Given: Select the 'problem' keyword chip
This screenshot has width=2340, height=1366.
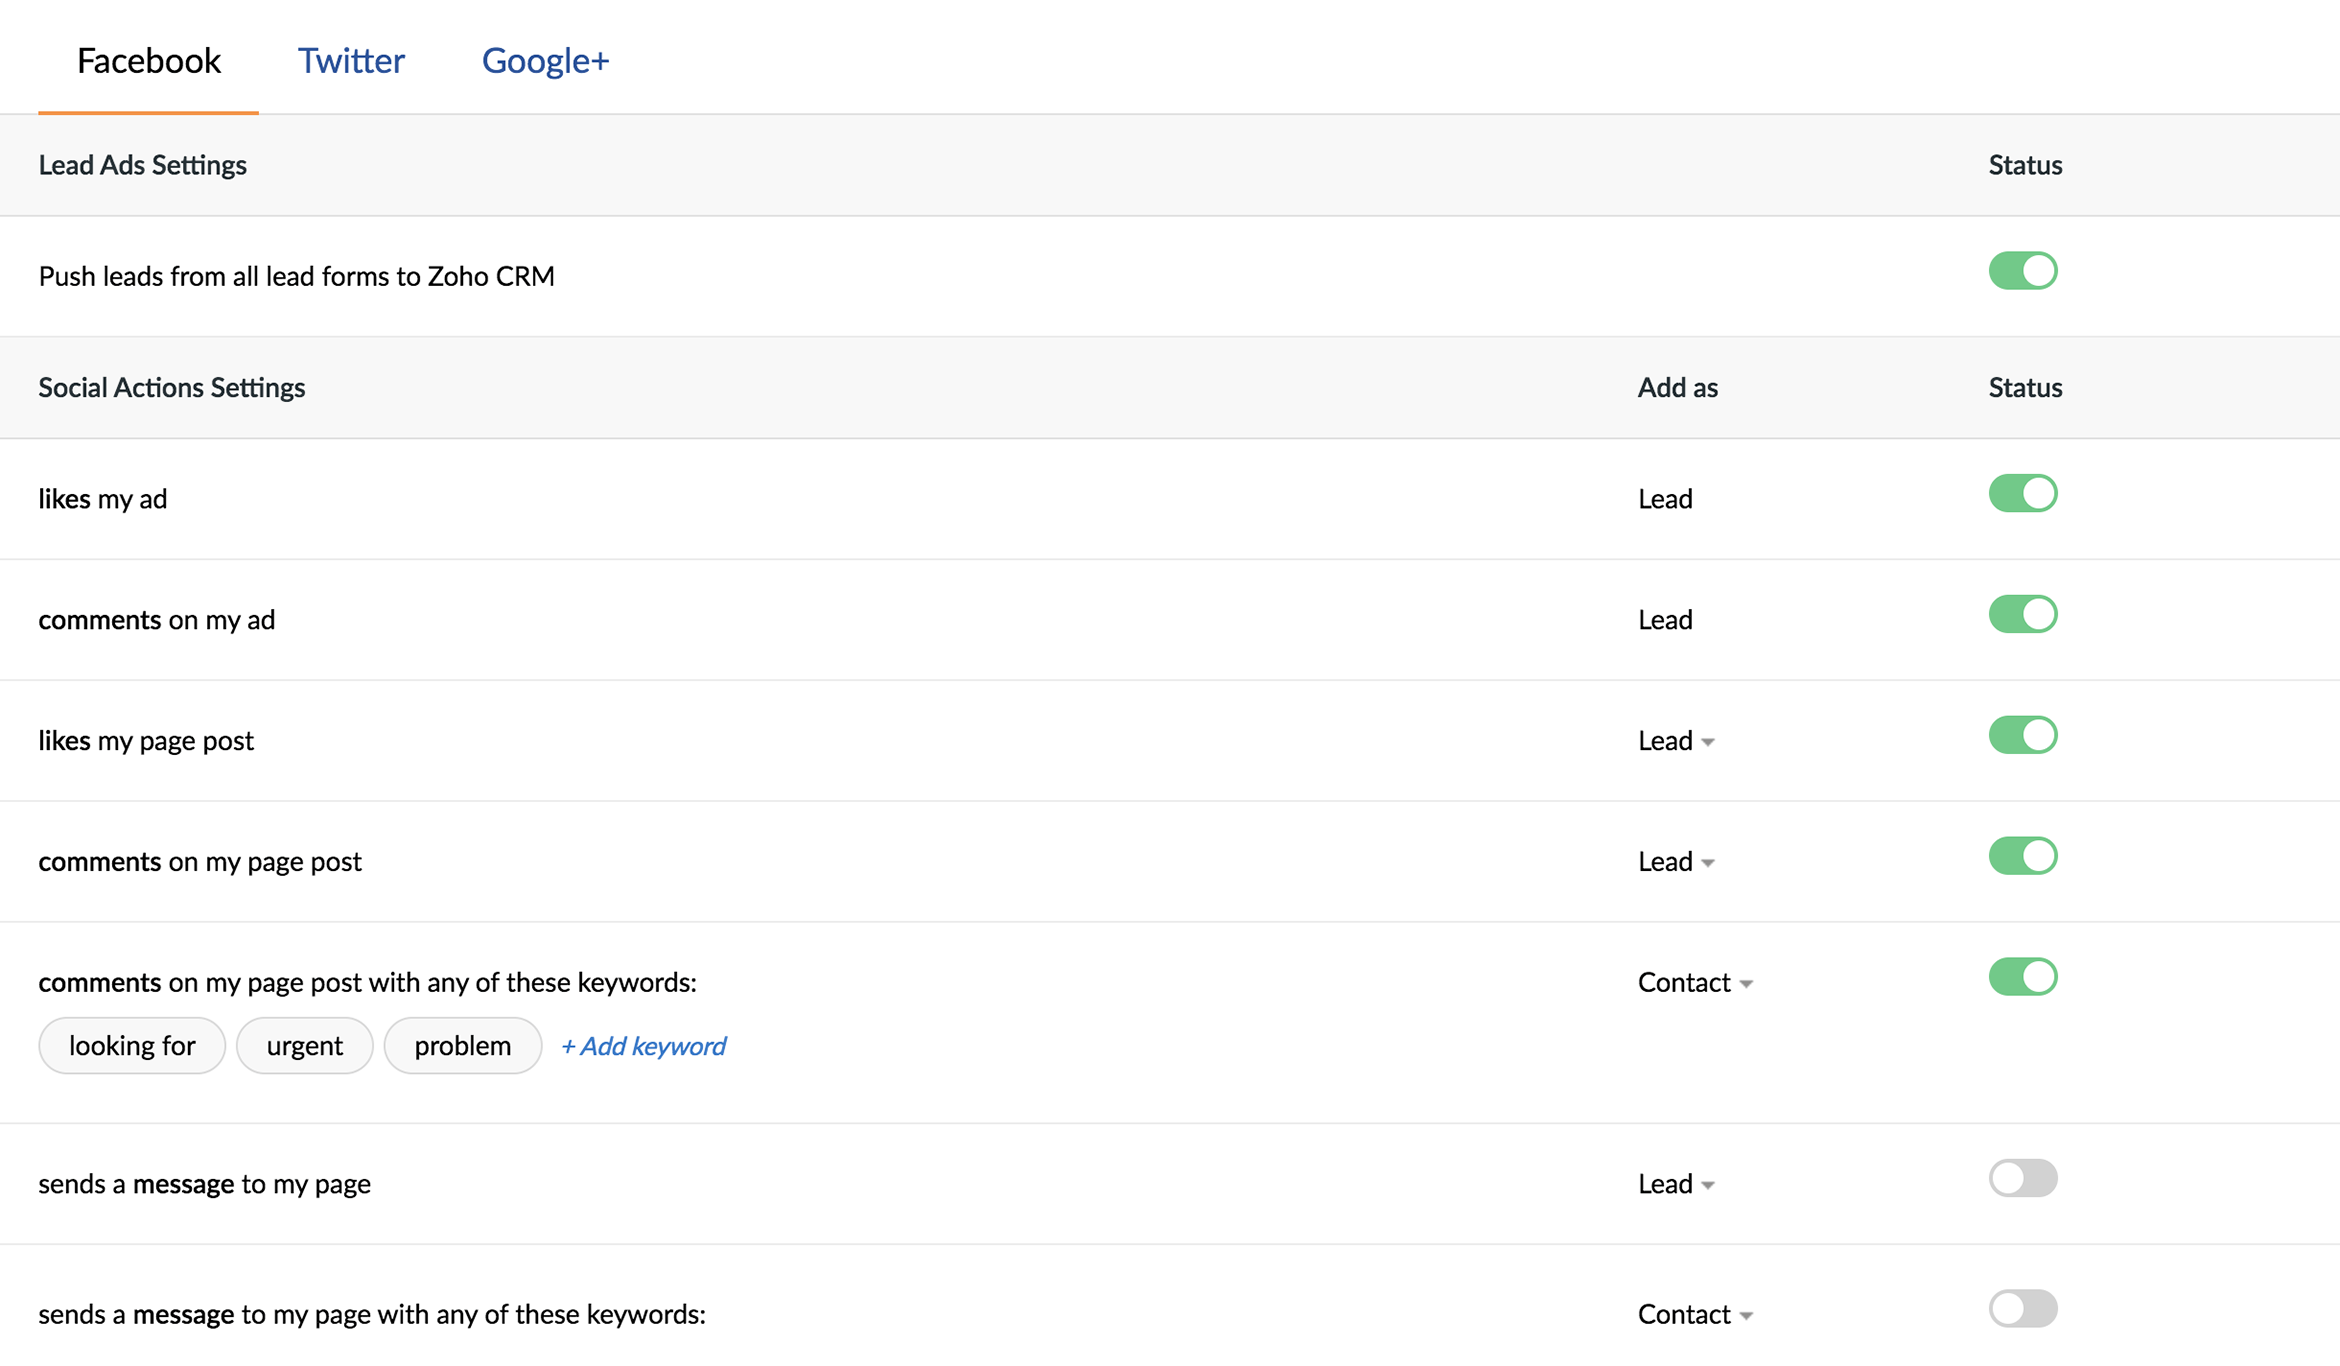Looking at the screenshot, I should click(463, 1046).
